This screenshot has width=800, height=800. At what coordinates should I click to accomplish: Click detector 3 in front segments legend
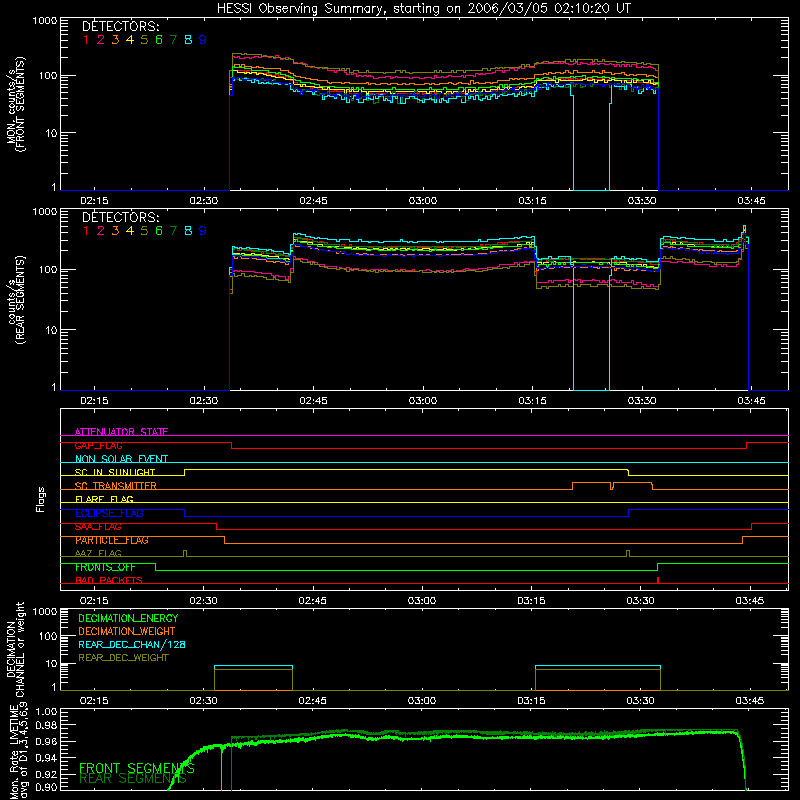(115, 40)
